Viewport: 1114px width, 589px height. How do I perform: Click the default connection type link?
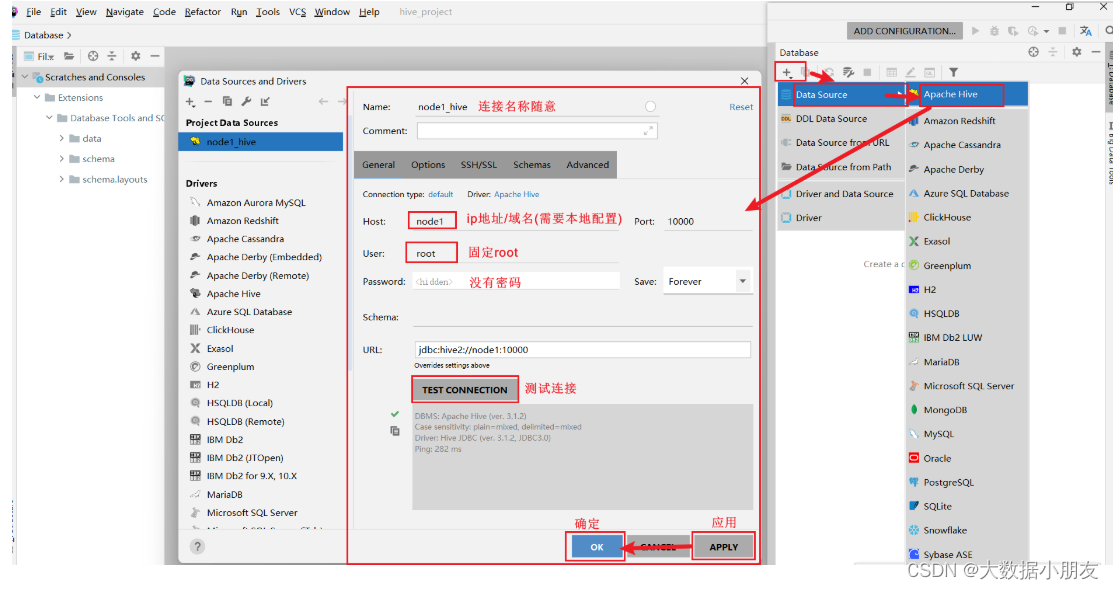tap(440, 195)
